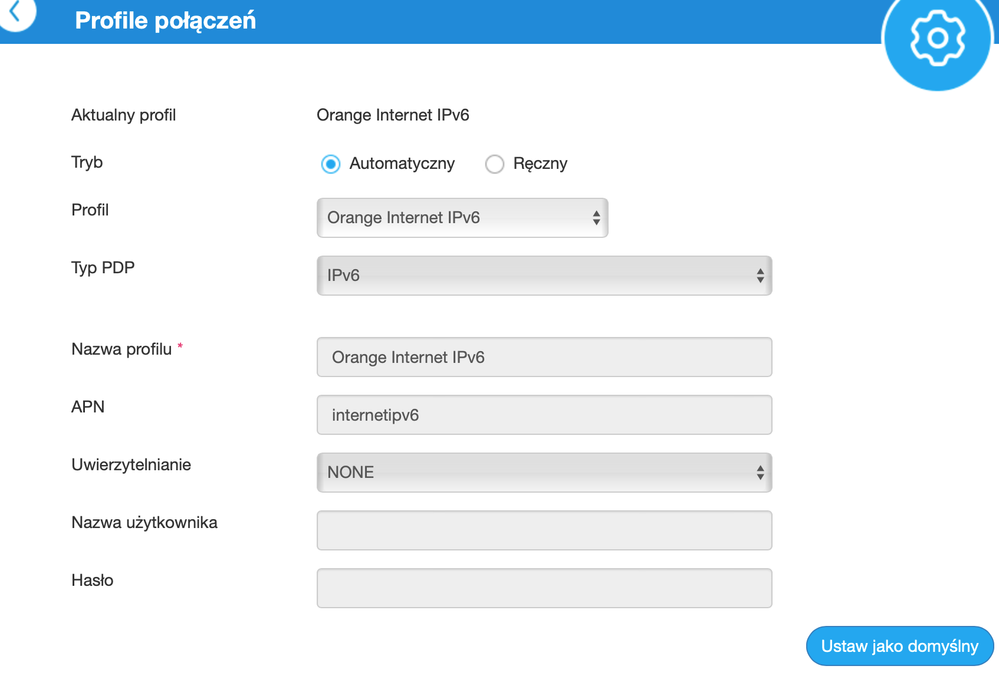Click the Profile połączeń page title
This screenshot has height=681, width=999.
pos(165,20)
